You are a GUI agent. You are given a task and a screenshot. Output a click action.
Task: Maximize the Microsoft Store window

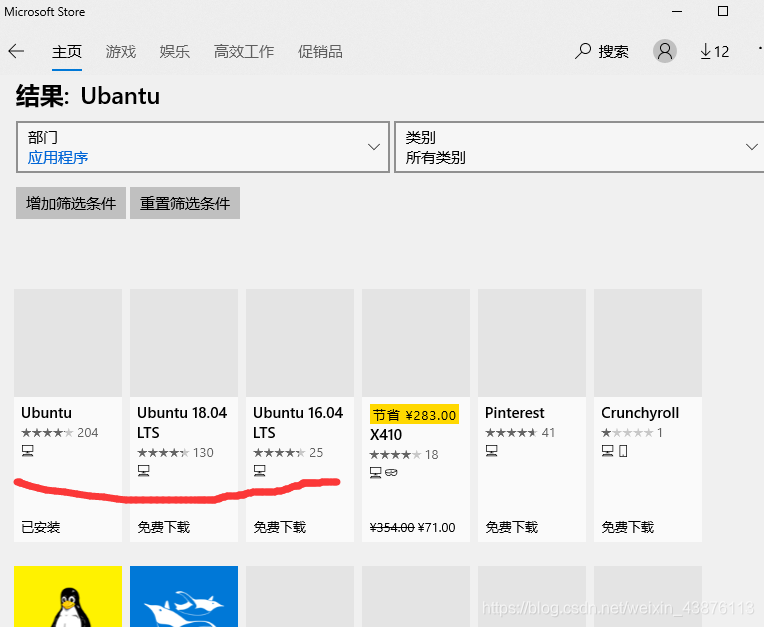click(723, 11)
